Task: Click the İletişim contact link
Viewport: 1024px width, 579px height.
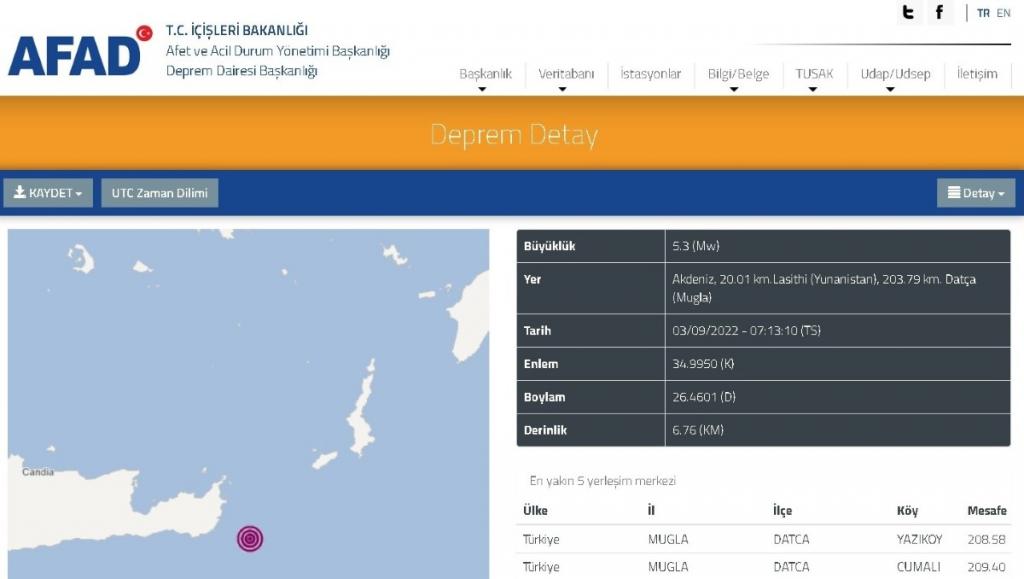Action: point(977,74)
